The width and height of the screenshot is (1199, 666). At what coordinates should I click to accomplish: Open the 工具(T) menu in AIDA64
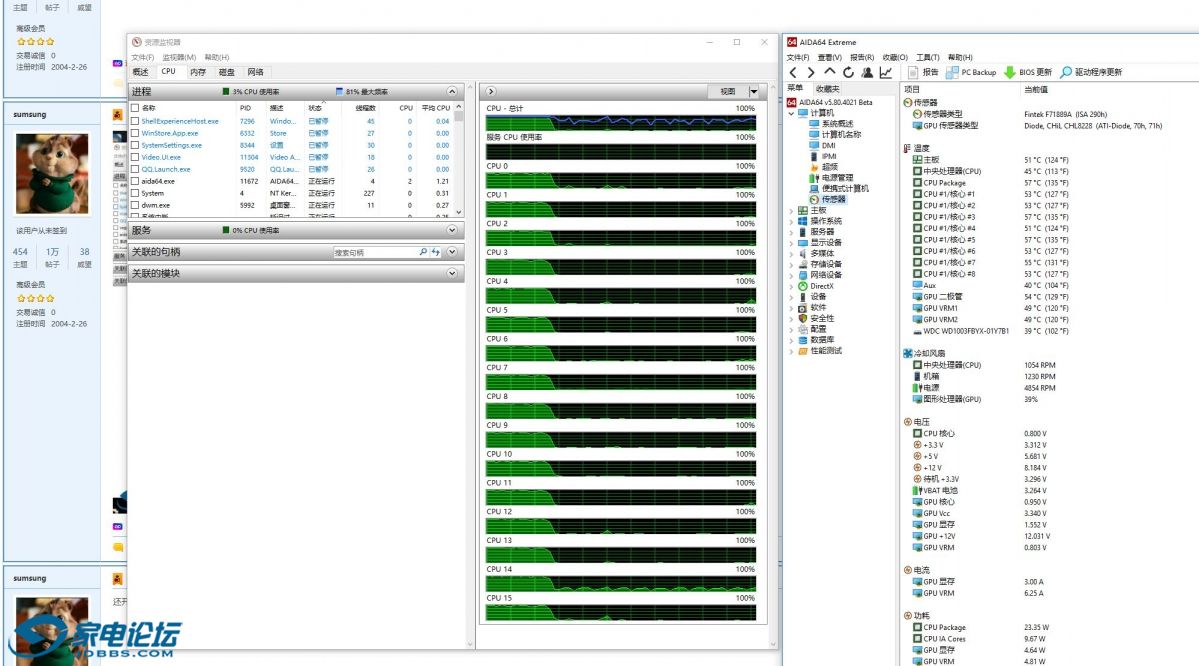point(927,57)
